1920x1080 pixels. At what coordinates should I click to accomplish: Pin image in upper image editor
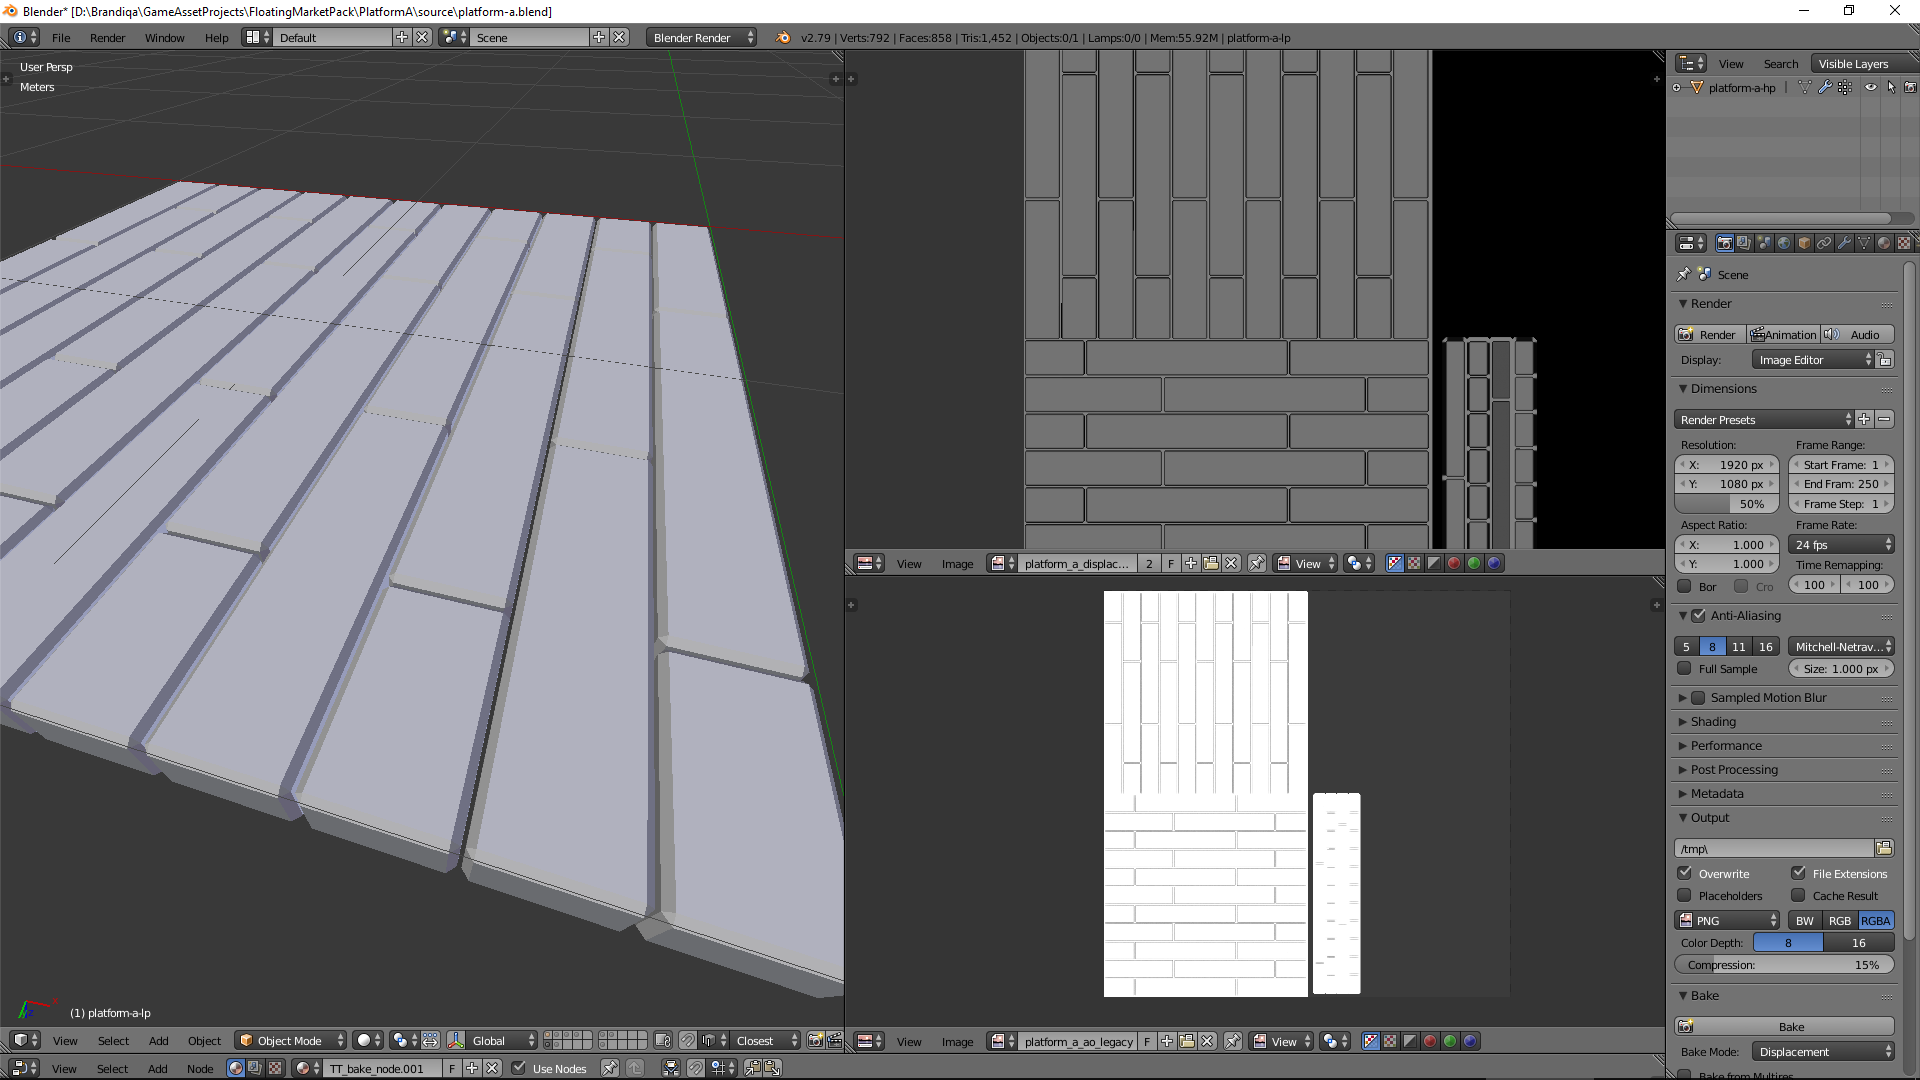coord(1257,564)
